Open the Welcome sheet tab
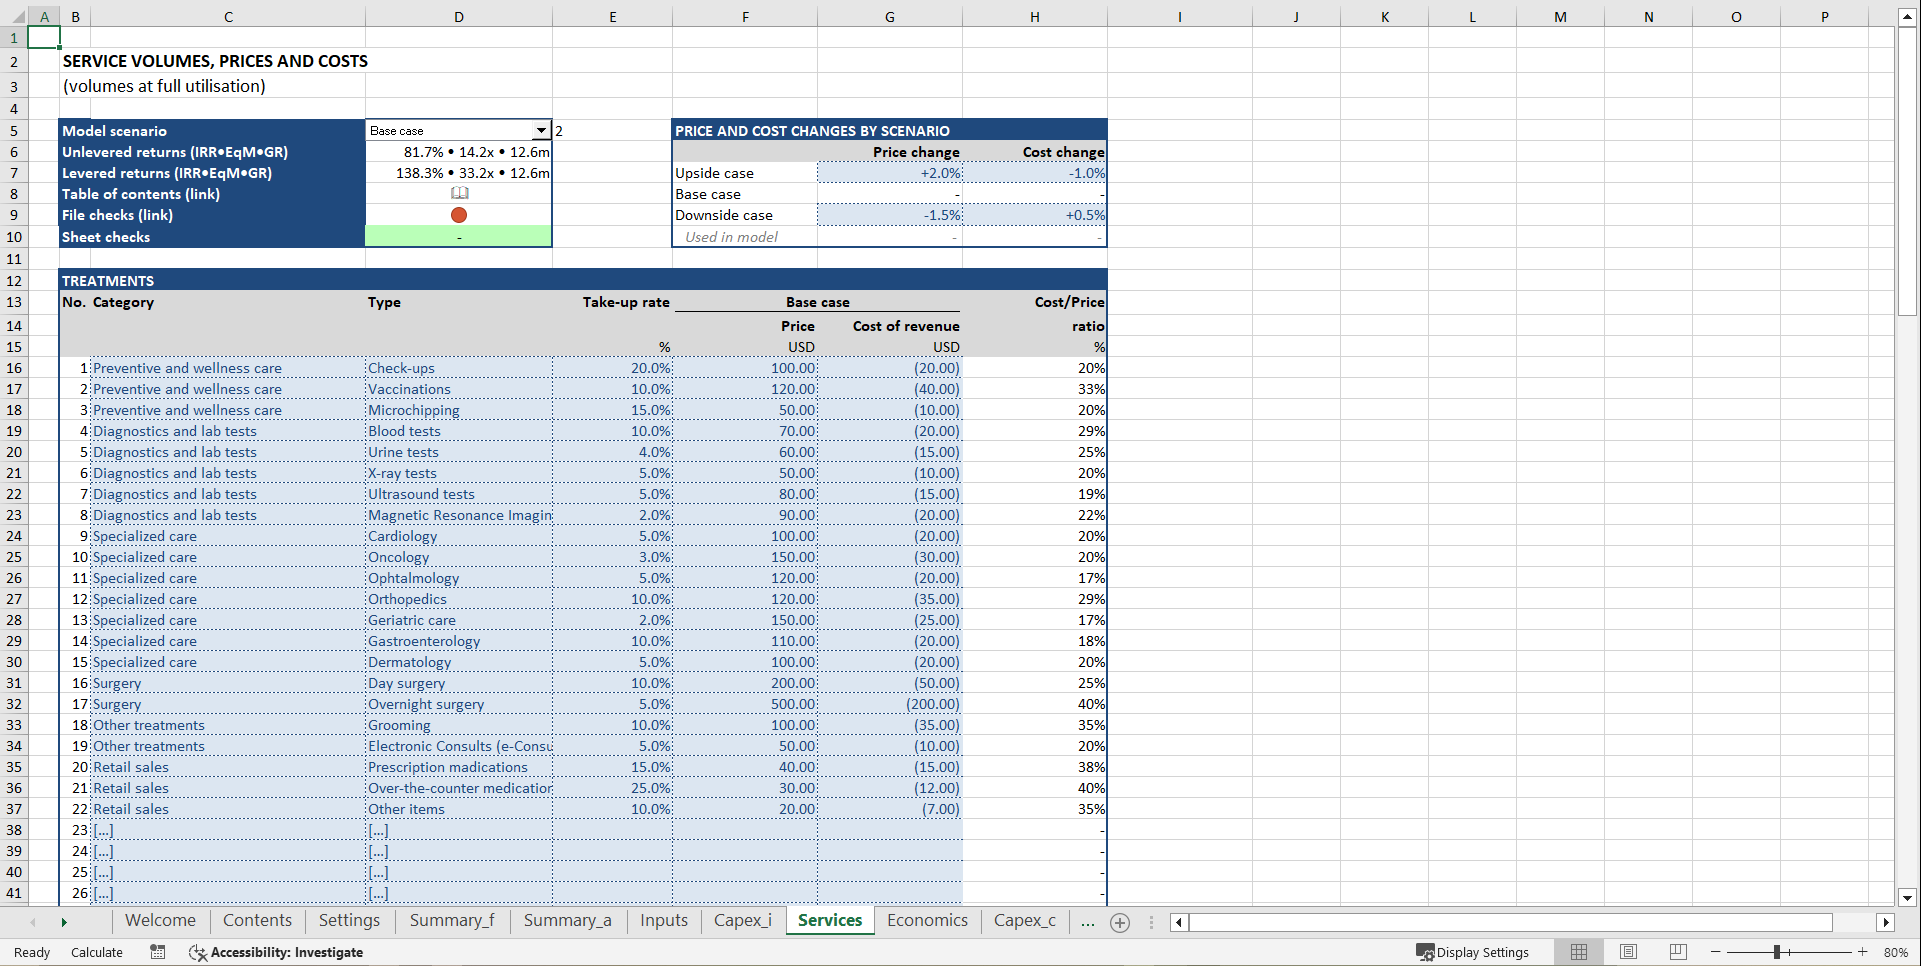Screen dimensions: 1921x966 click(160, 920)
